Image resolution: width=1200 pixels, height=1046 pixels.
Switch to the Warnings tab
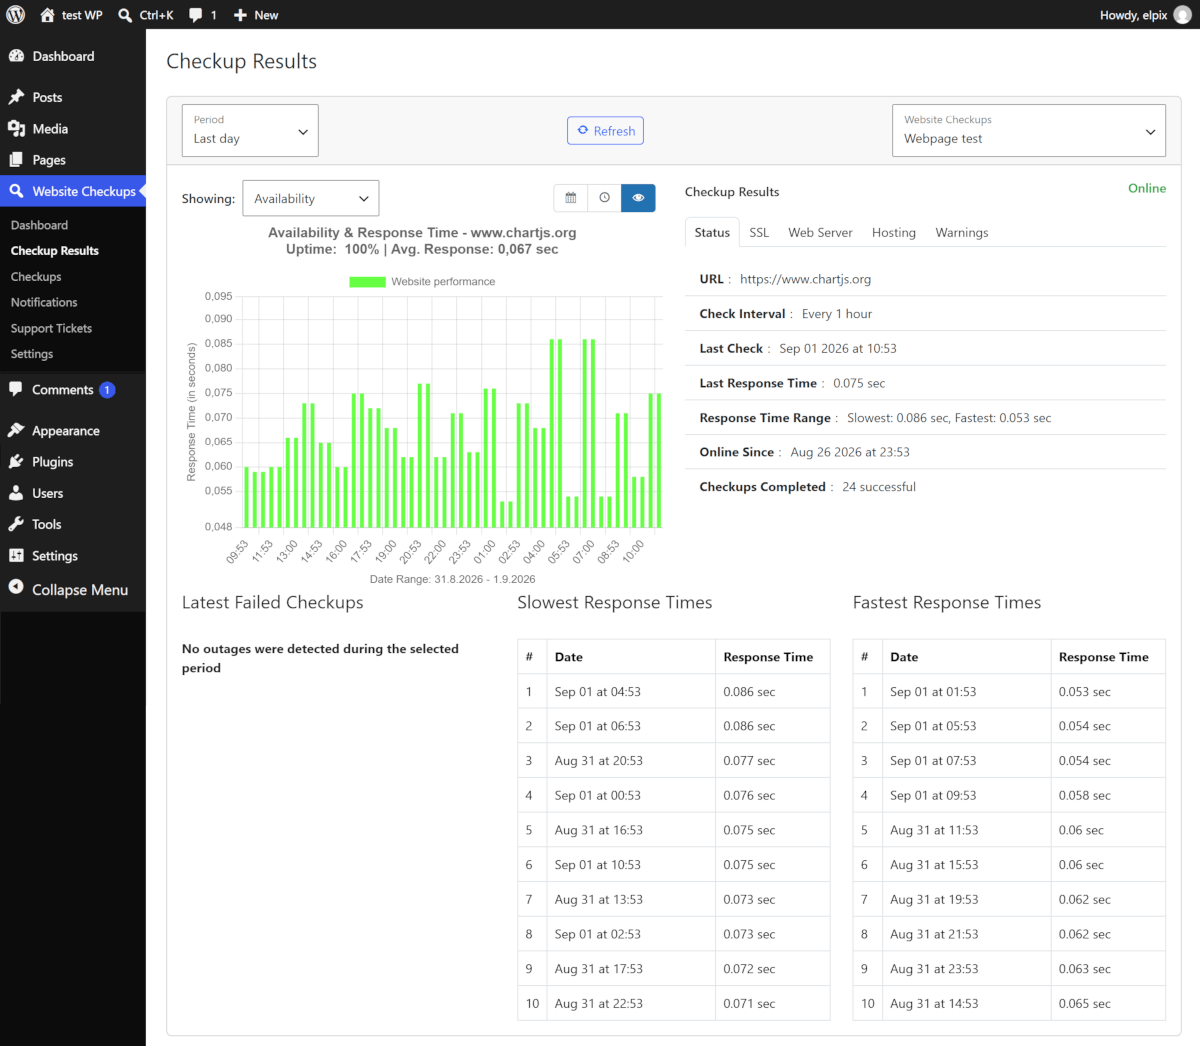click(962, 232)
